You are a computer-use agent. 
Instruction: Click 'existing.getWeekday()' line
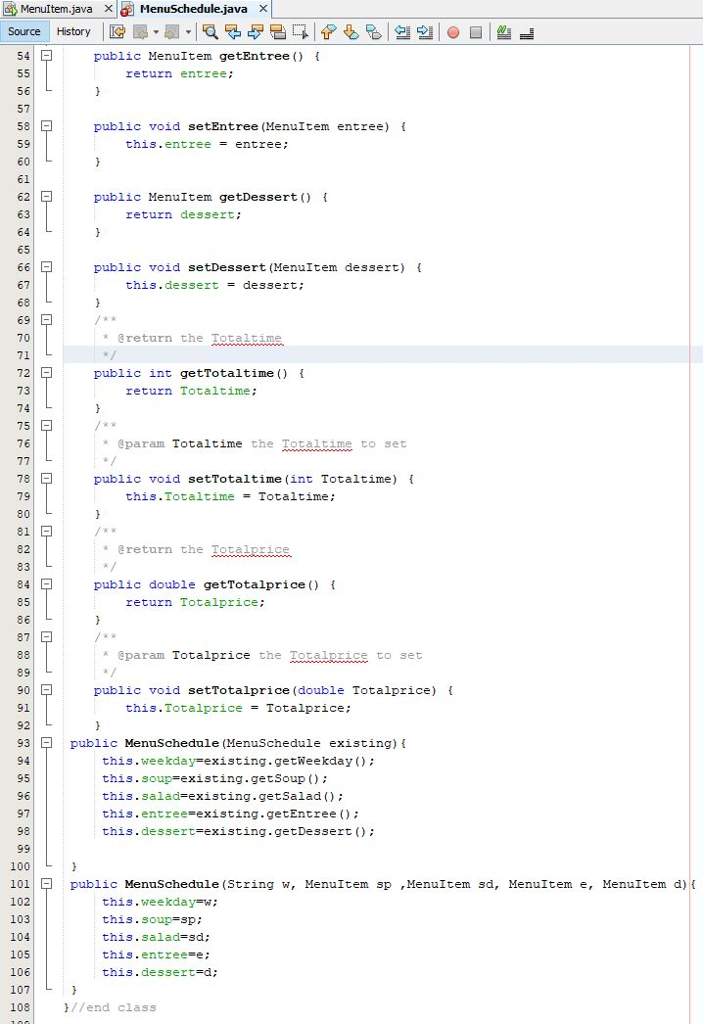pos(238,761)
